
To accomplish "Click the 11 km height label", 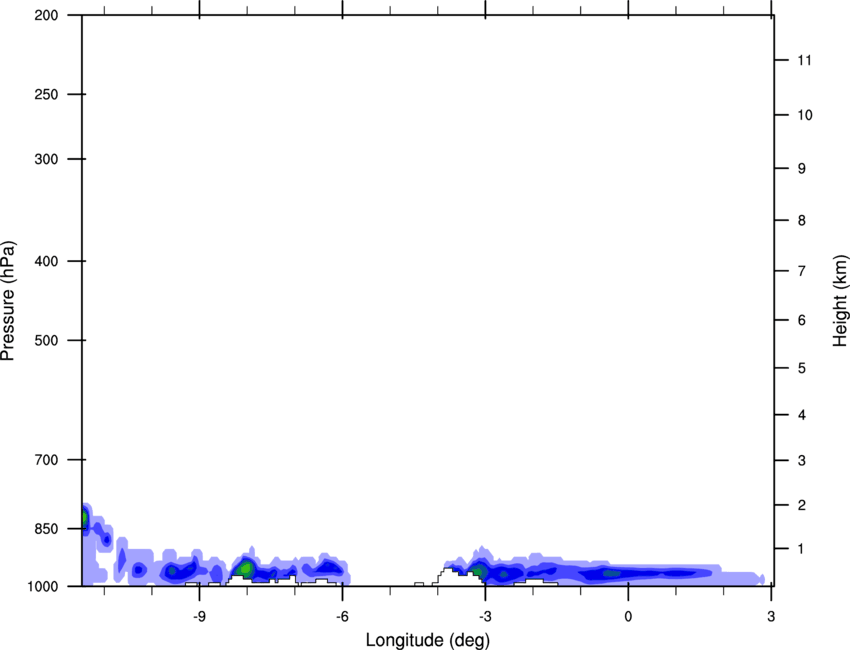I will (804, 60).
